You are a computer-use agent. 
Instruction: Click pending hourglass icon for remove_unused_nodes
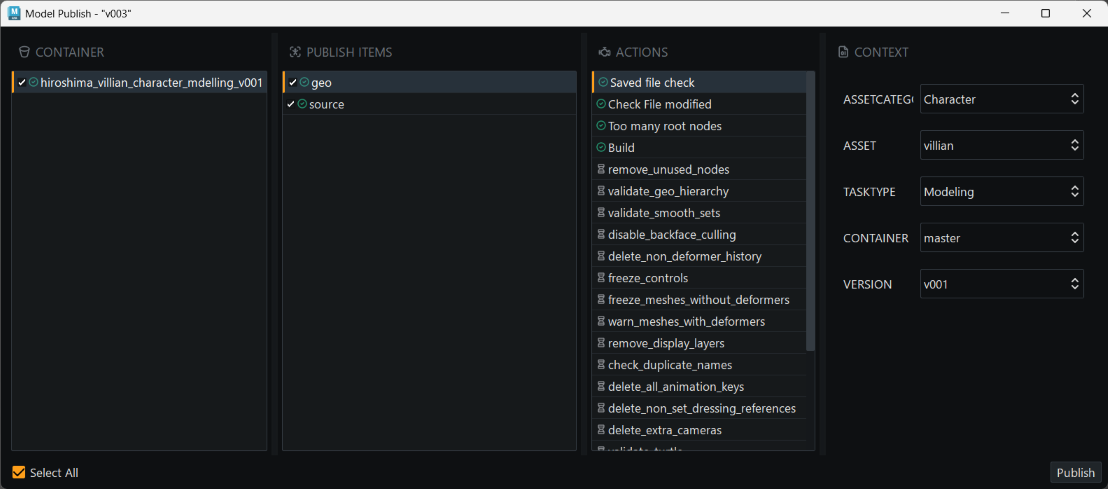[601, 170]
